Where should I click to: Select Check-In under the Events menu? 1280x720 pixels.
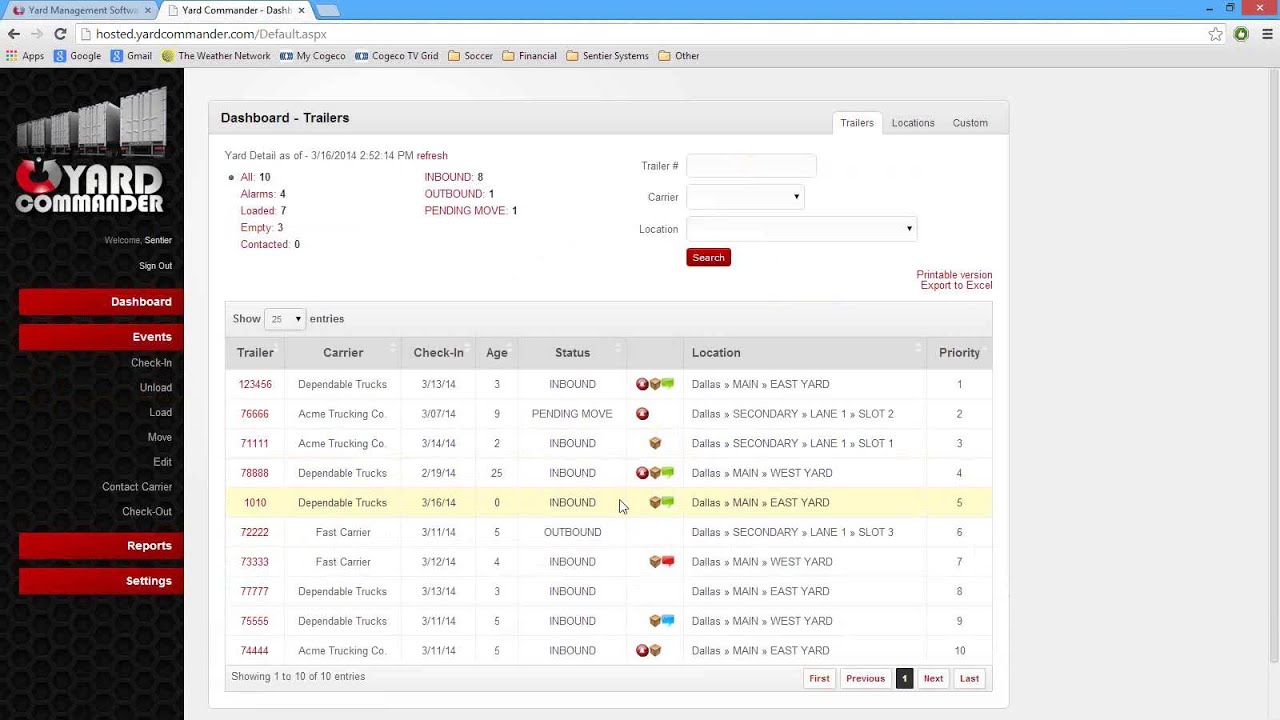(x=151, y=363)
